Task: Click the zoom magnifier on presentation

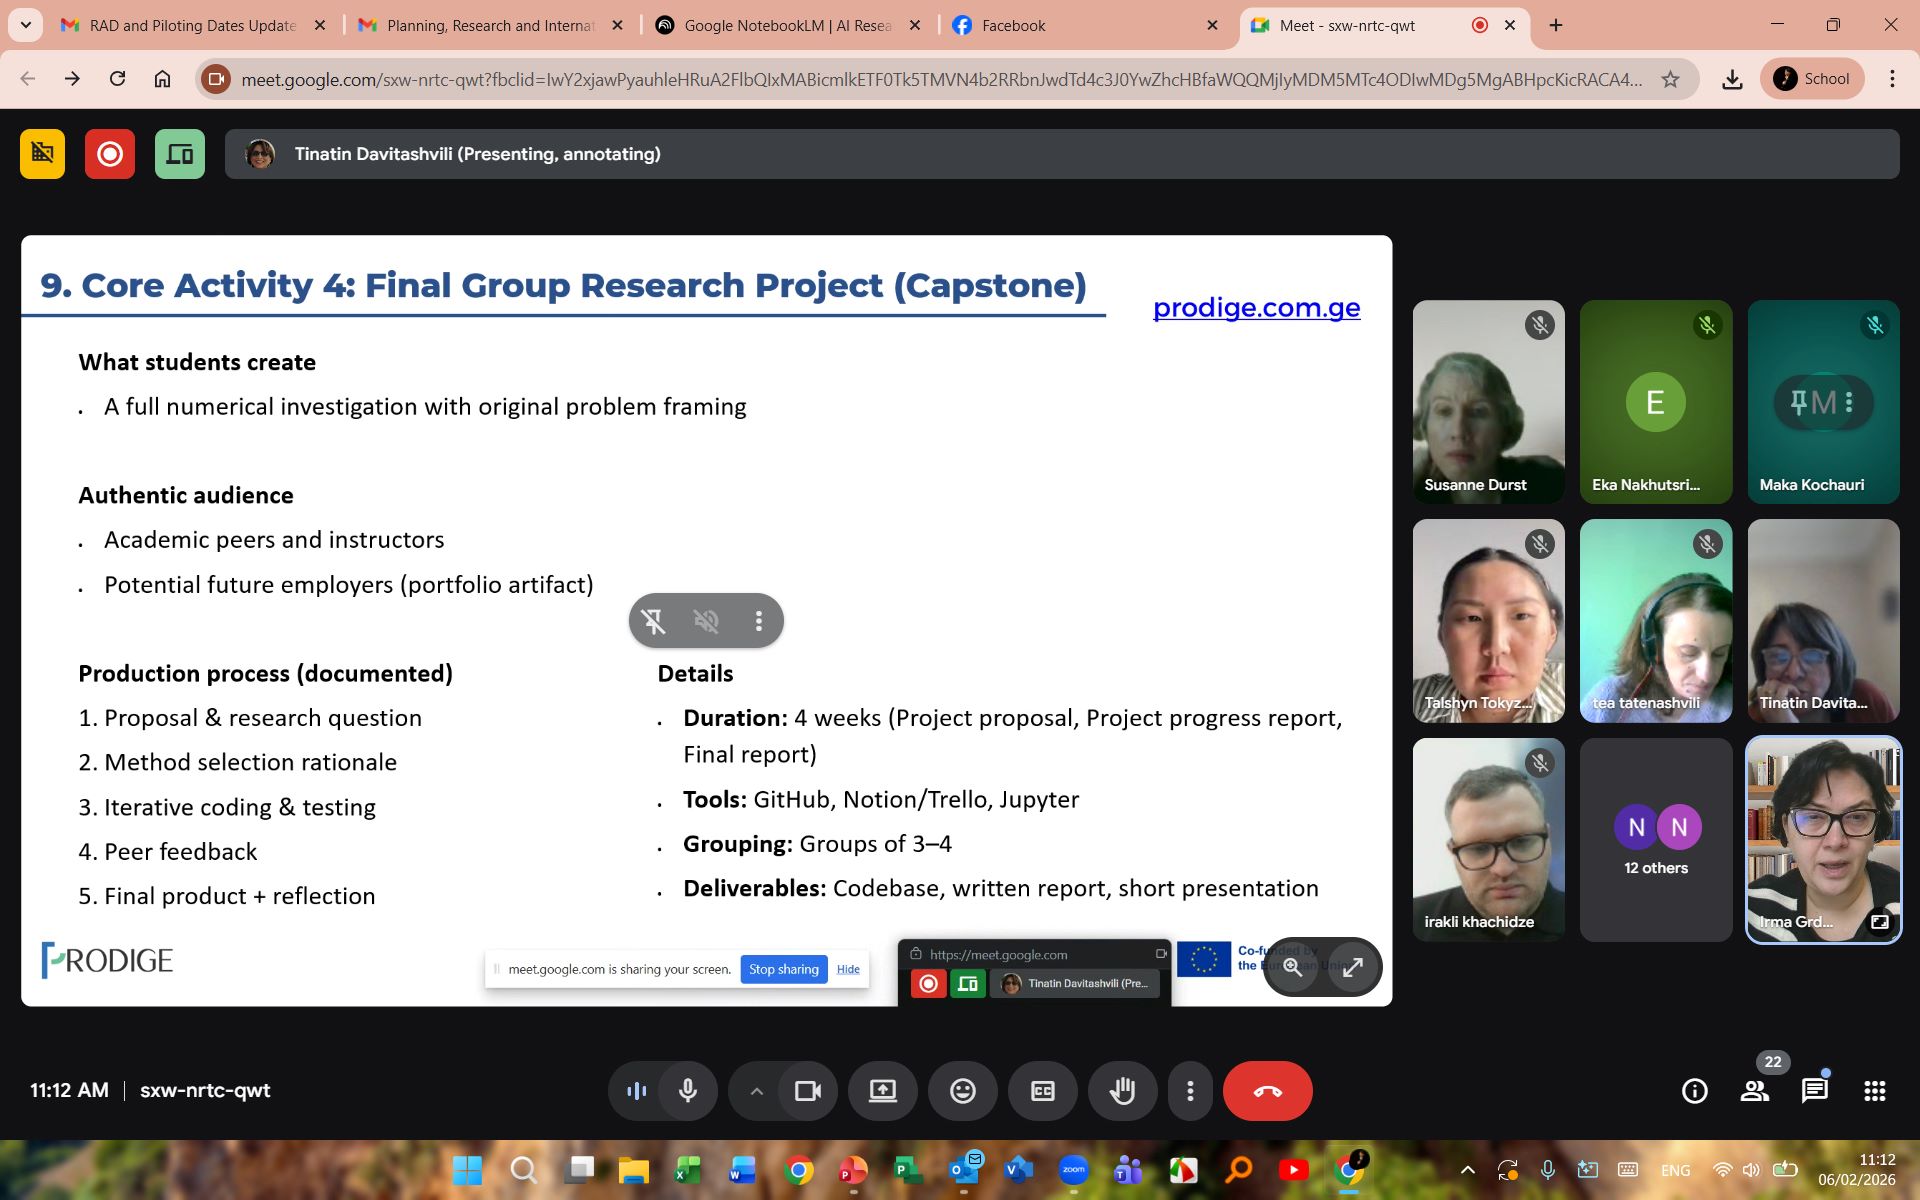Action: click(1292, 967)
